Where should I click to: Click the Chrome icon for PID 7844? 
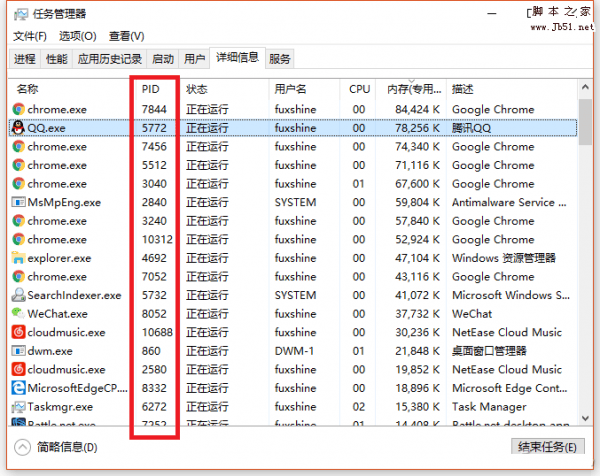(18, 109)
